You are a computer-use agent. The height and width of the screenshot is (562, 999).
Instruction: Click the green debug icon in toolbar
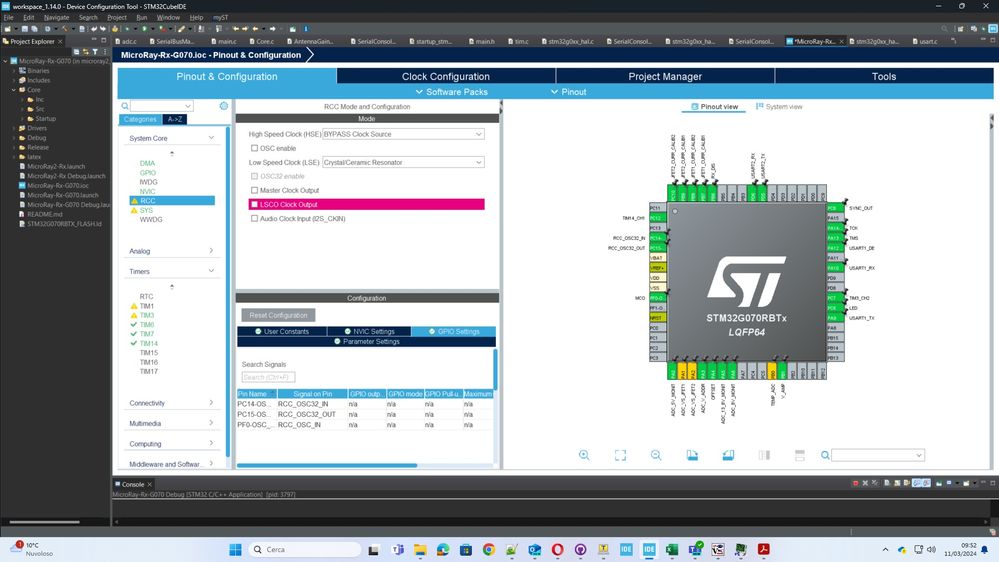point(127,29)
